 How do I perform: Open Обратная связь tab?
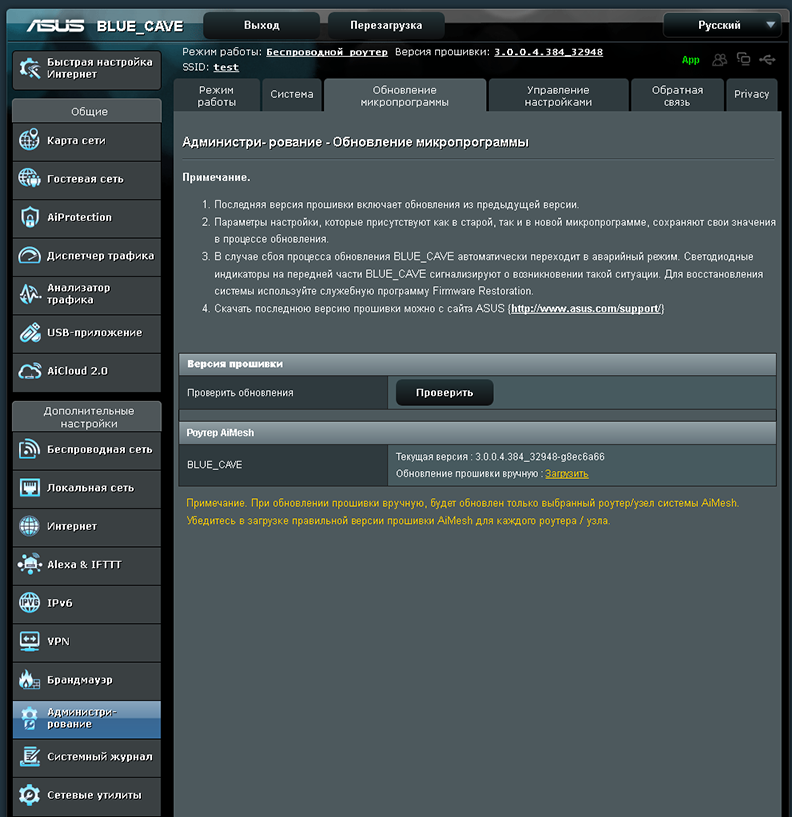pos(677,96)
